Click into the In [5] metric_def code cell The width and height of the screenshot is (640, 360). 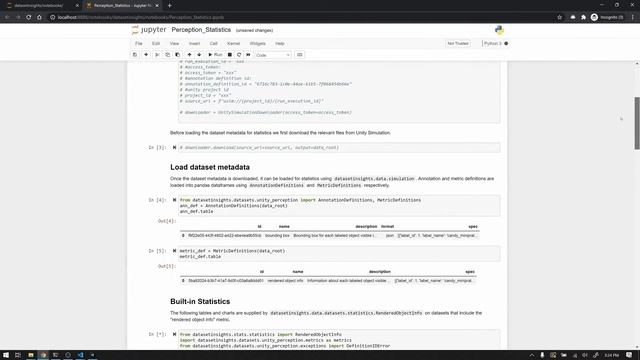pyautogui.click(x=339, y=253)
